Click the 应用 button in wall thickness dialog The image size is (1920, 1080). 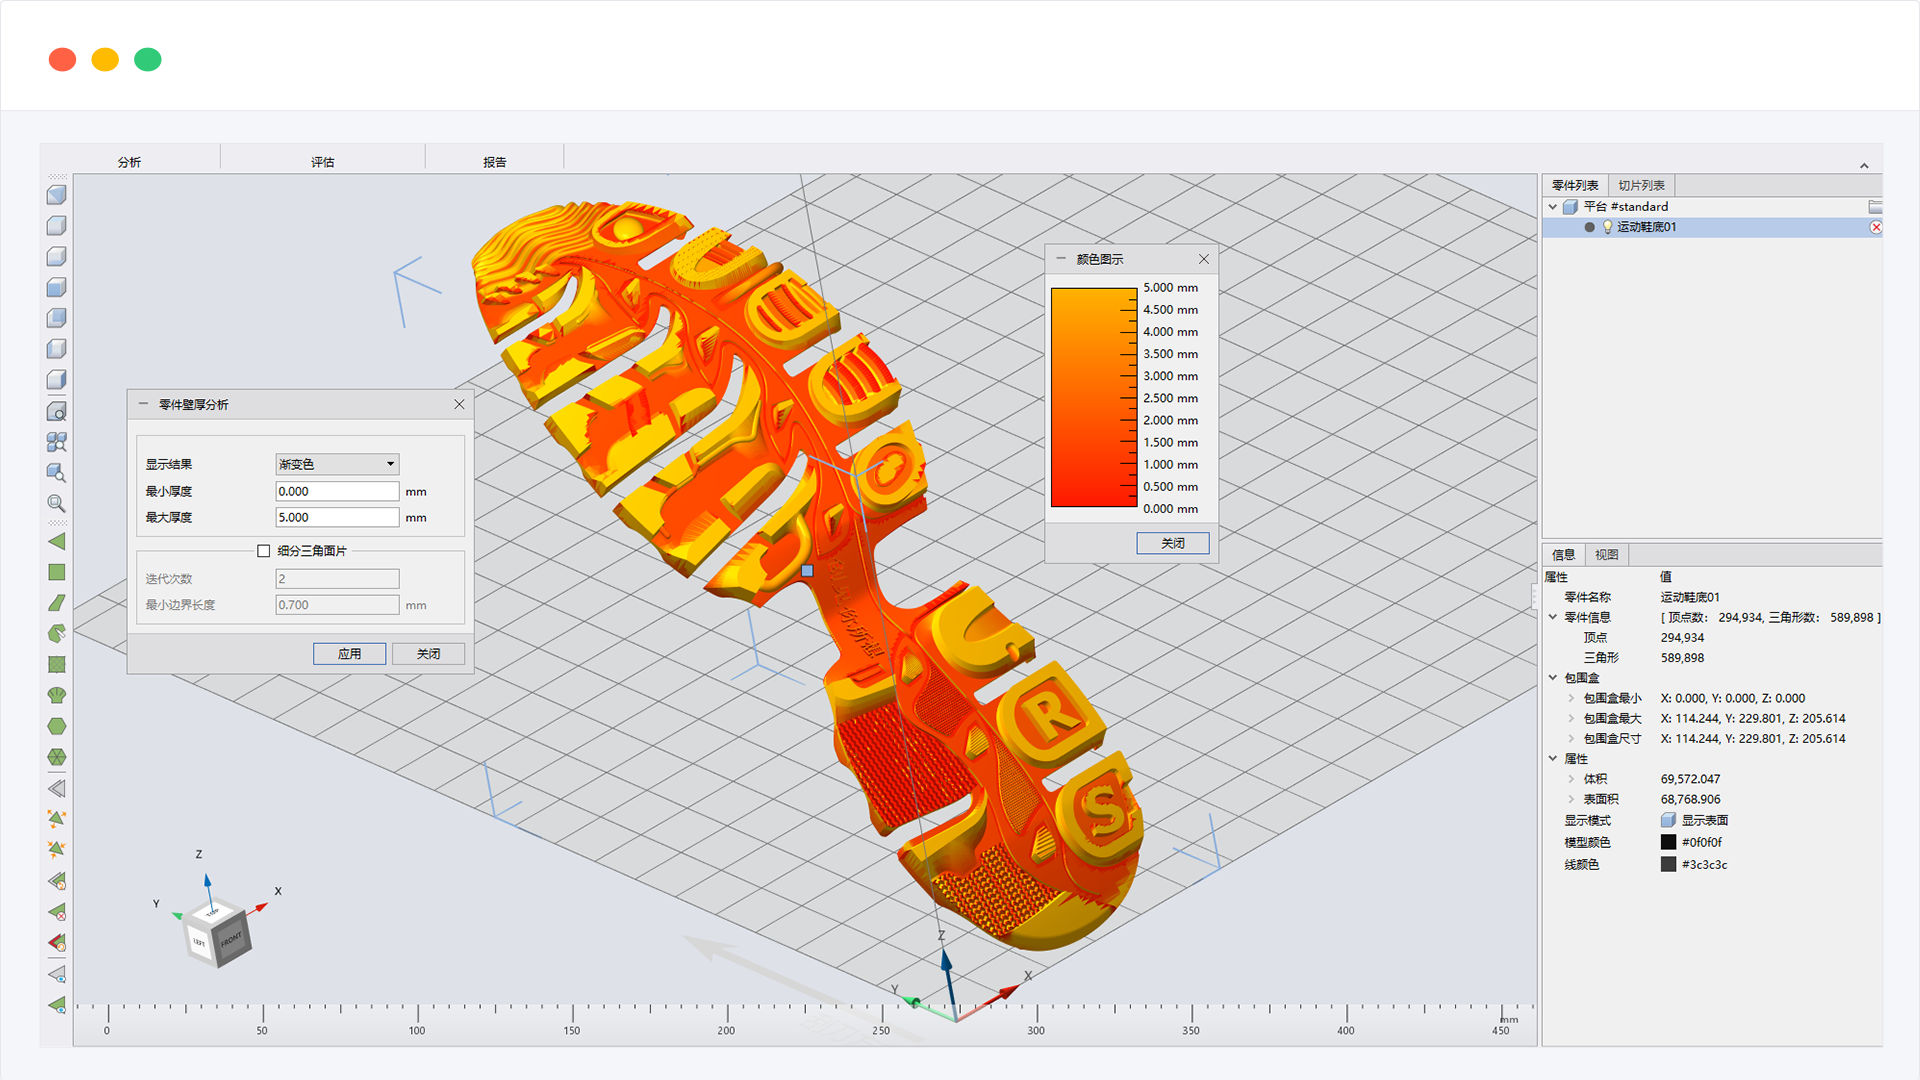pyautogui.click(x=349, y=654)
